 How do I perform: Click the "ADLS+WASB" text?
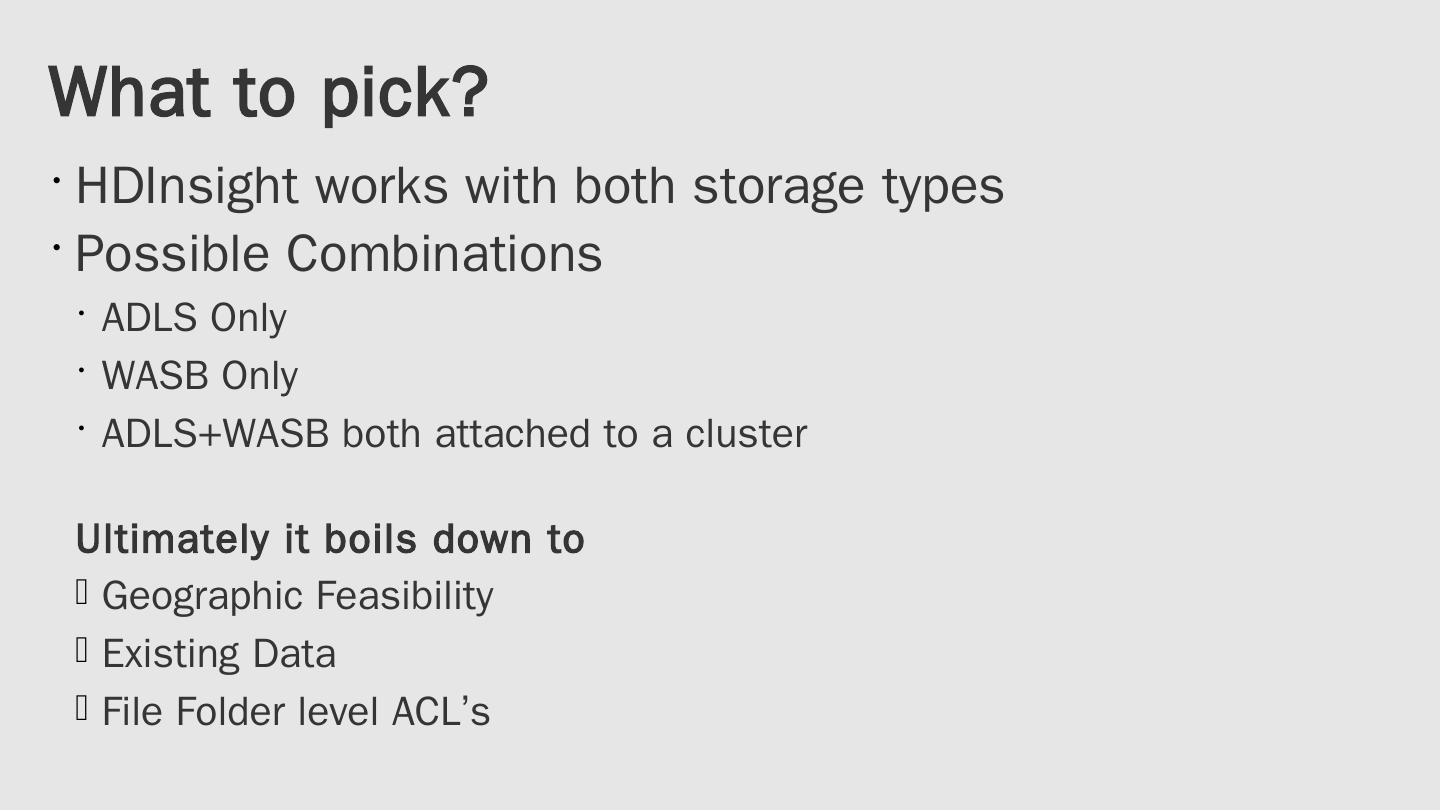(x=215, y=434)
